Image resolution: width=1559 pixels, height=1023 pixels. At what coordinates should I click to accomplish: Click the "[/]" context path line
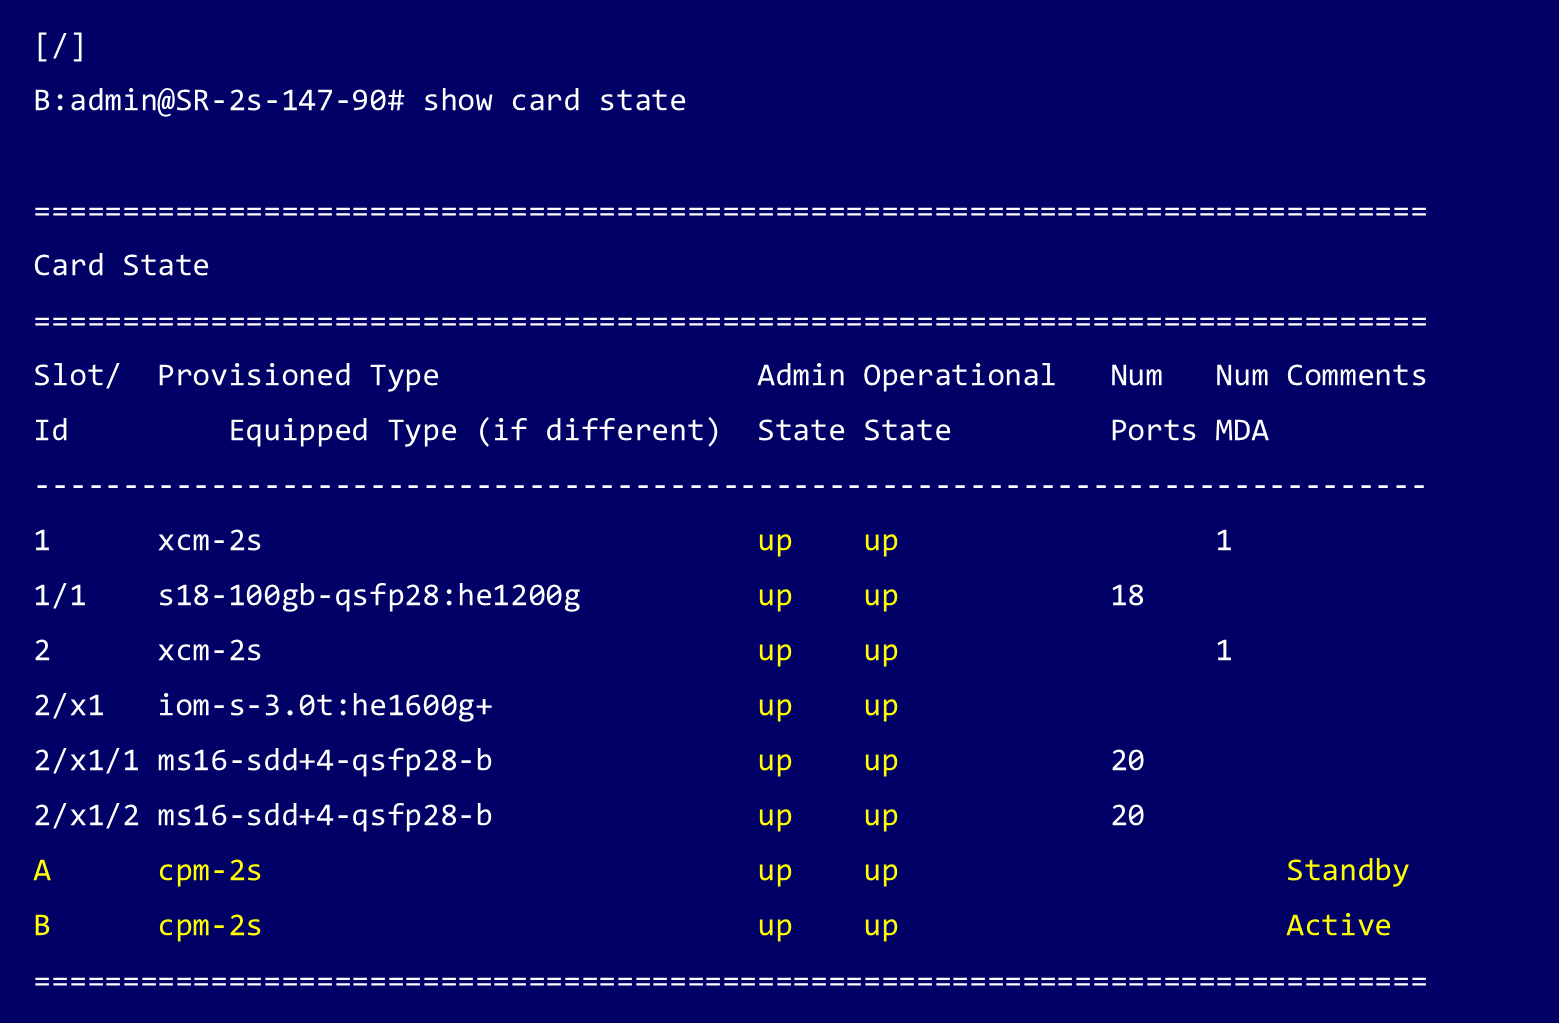point(60,47)
